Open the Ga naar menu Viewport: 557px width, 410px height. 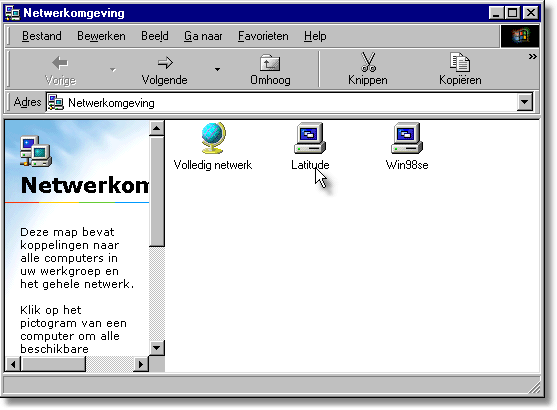point(203,36)
